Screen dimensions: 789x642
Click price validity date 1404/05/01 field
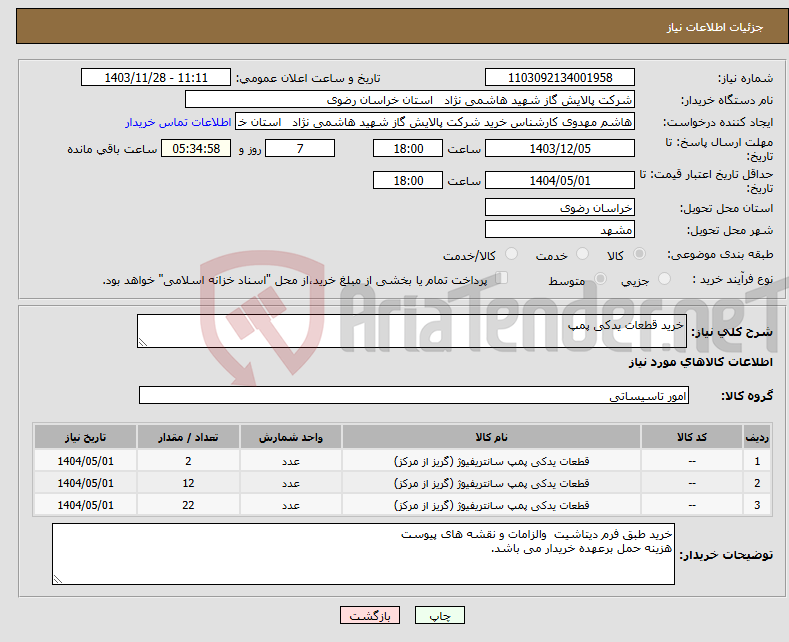(x=560, y=180)
